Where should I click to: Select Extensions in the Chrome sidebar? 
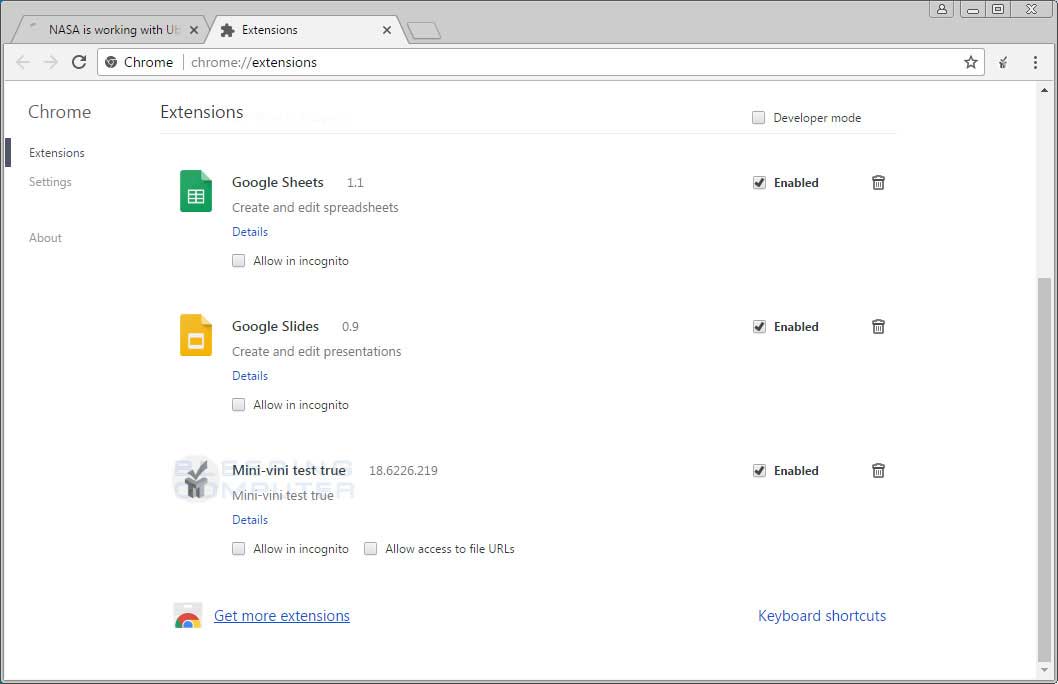point(57,153)
